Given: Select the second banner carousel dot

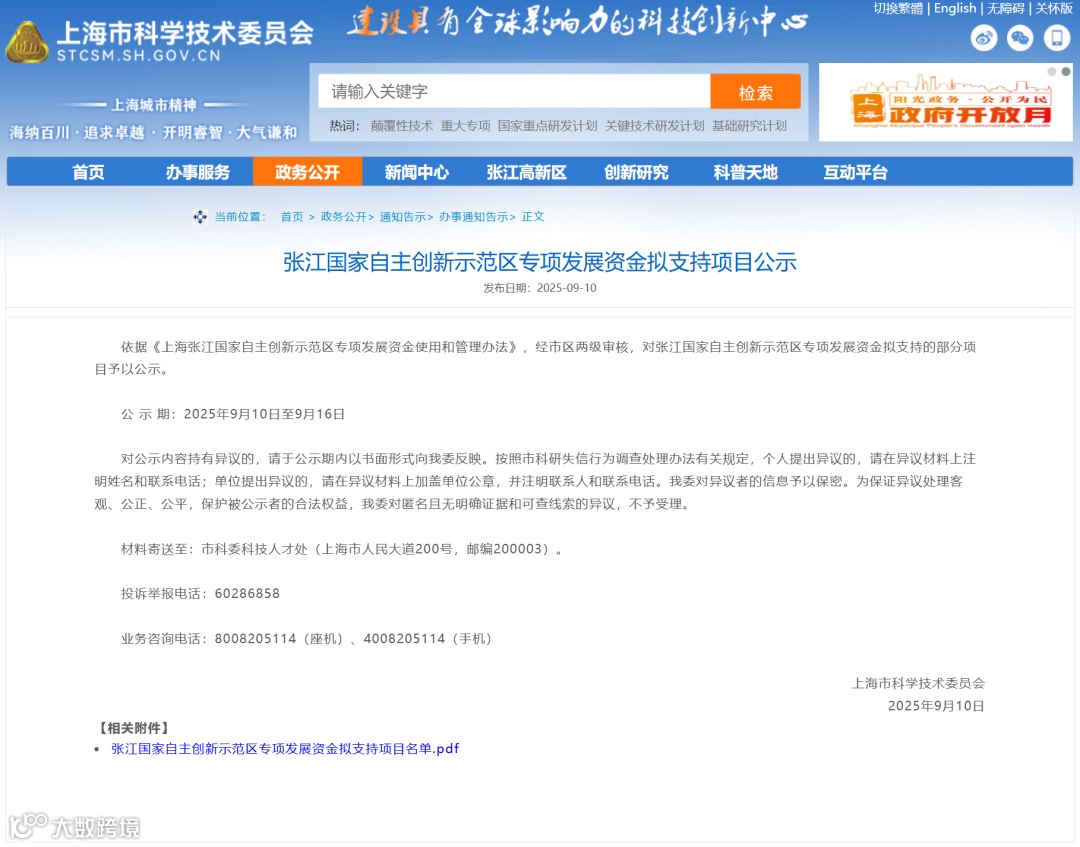Looking at the screenshot, I should click(x=1066, y=72).
